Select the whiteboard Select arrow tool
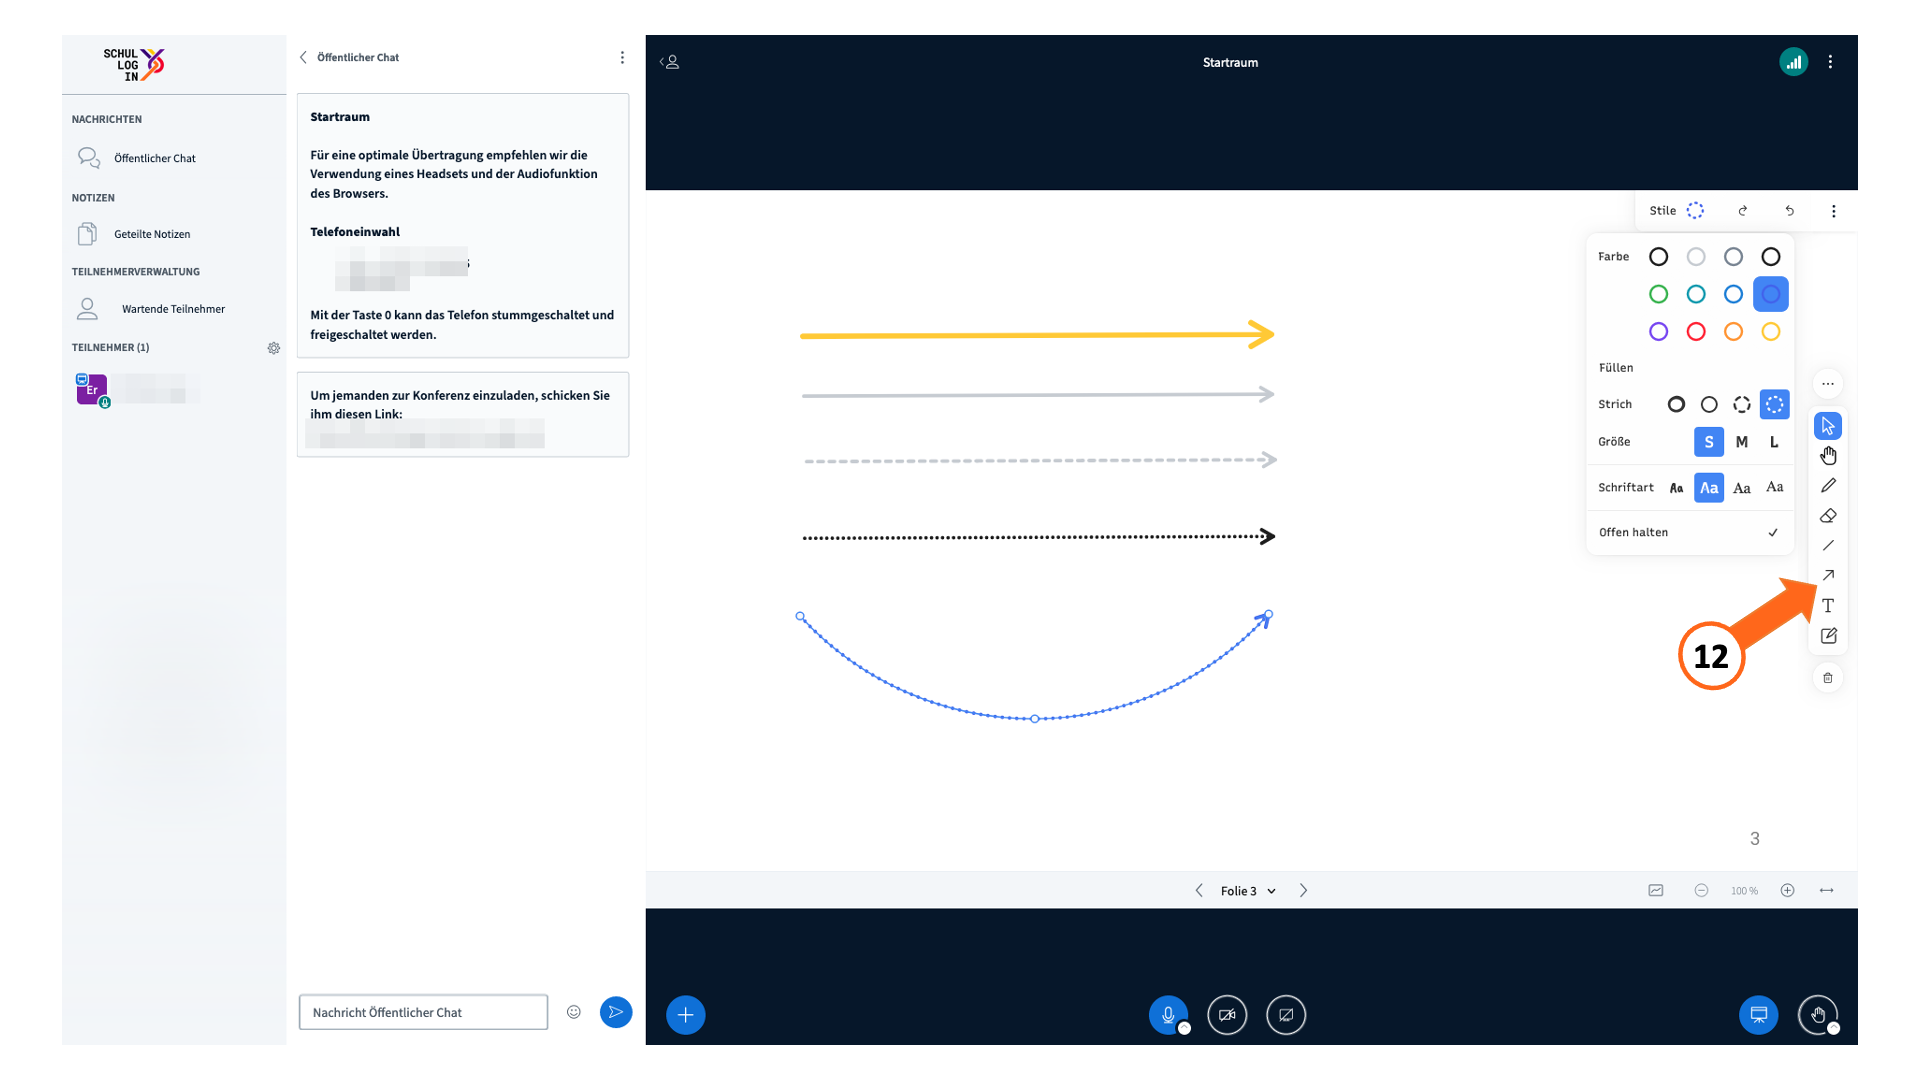 coord(1827,426)
